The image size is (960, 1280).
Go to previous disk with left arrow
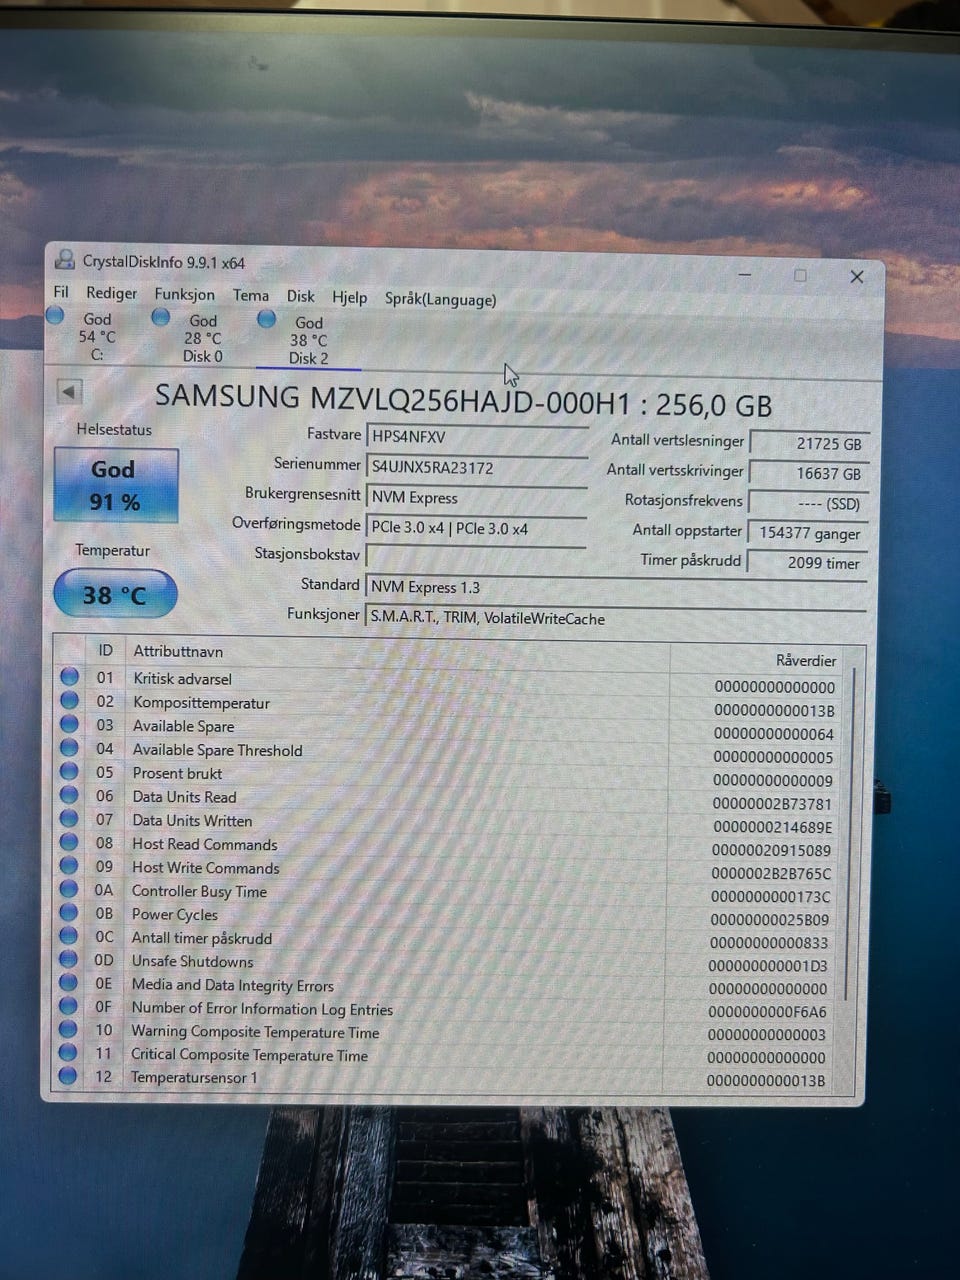point(68,391)
